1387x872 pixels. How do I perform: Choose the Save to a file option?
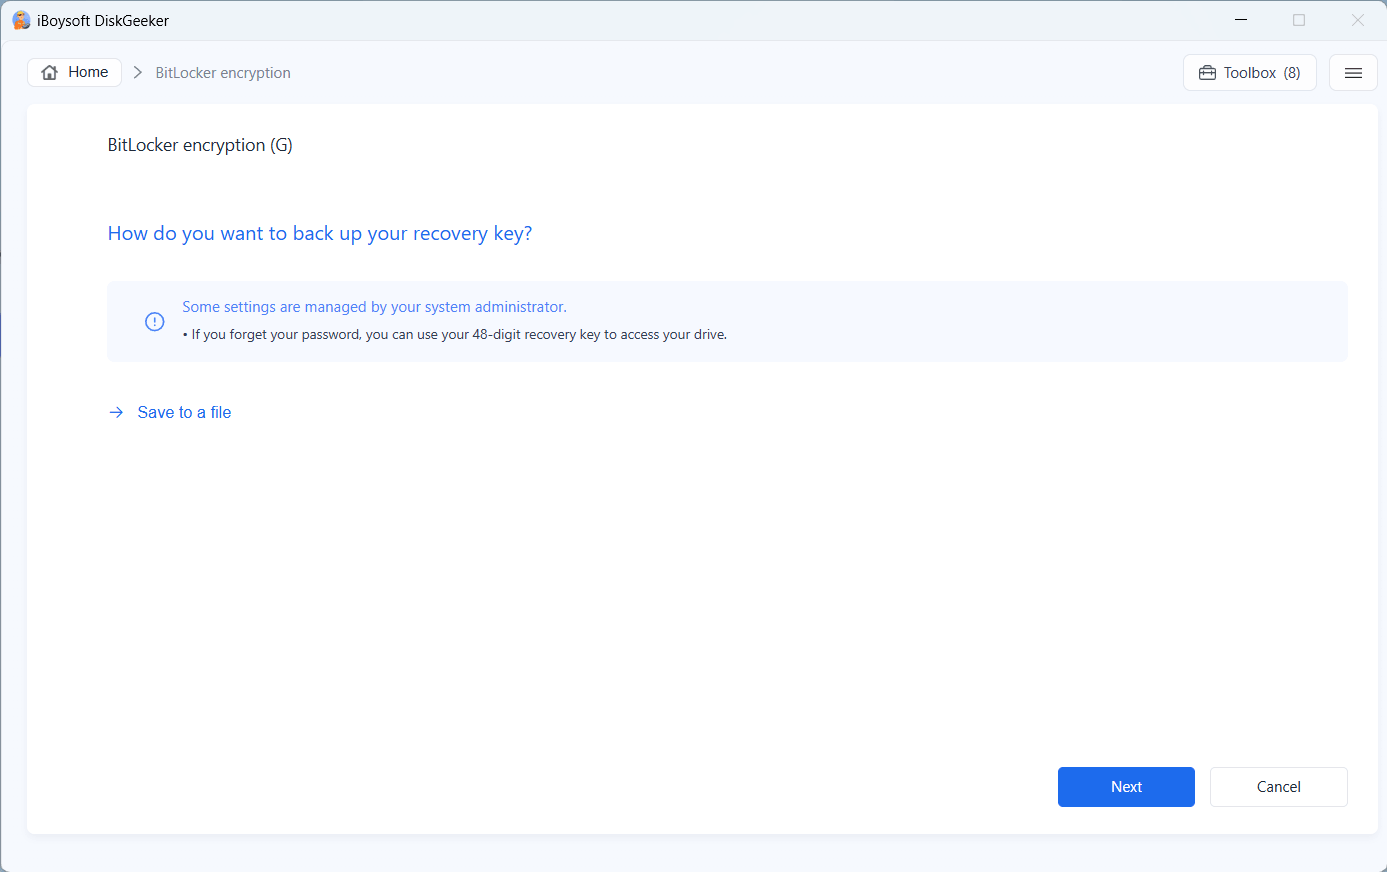coord(170,412)
